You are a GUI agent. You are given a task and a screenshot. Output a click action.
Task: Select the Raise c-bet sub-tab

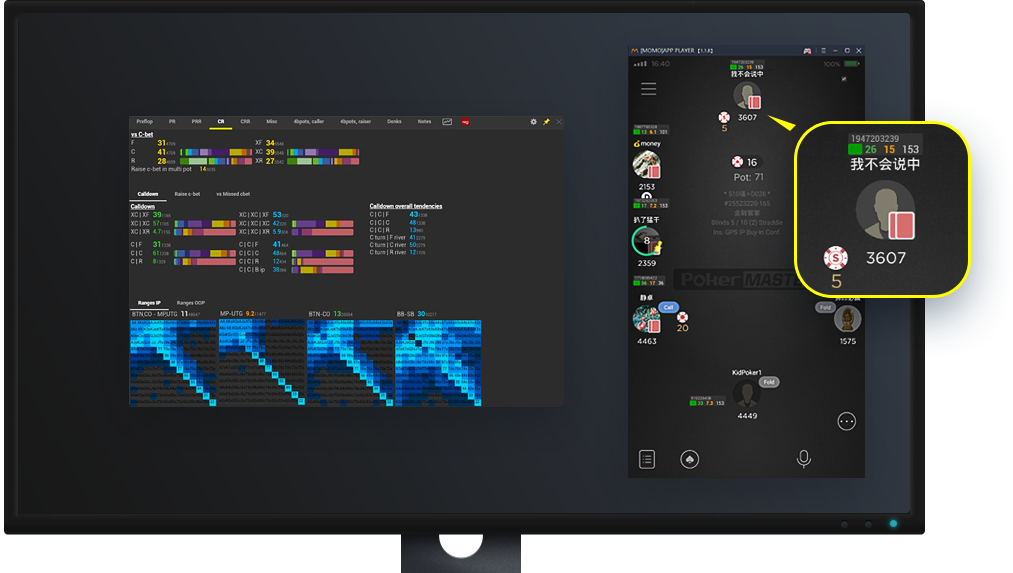click(187, 193)
